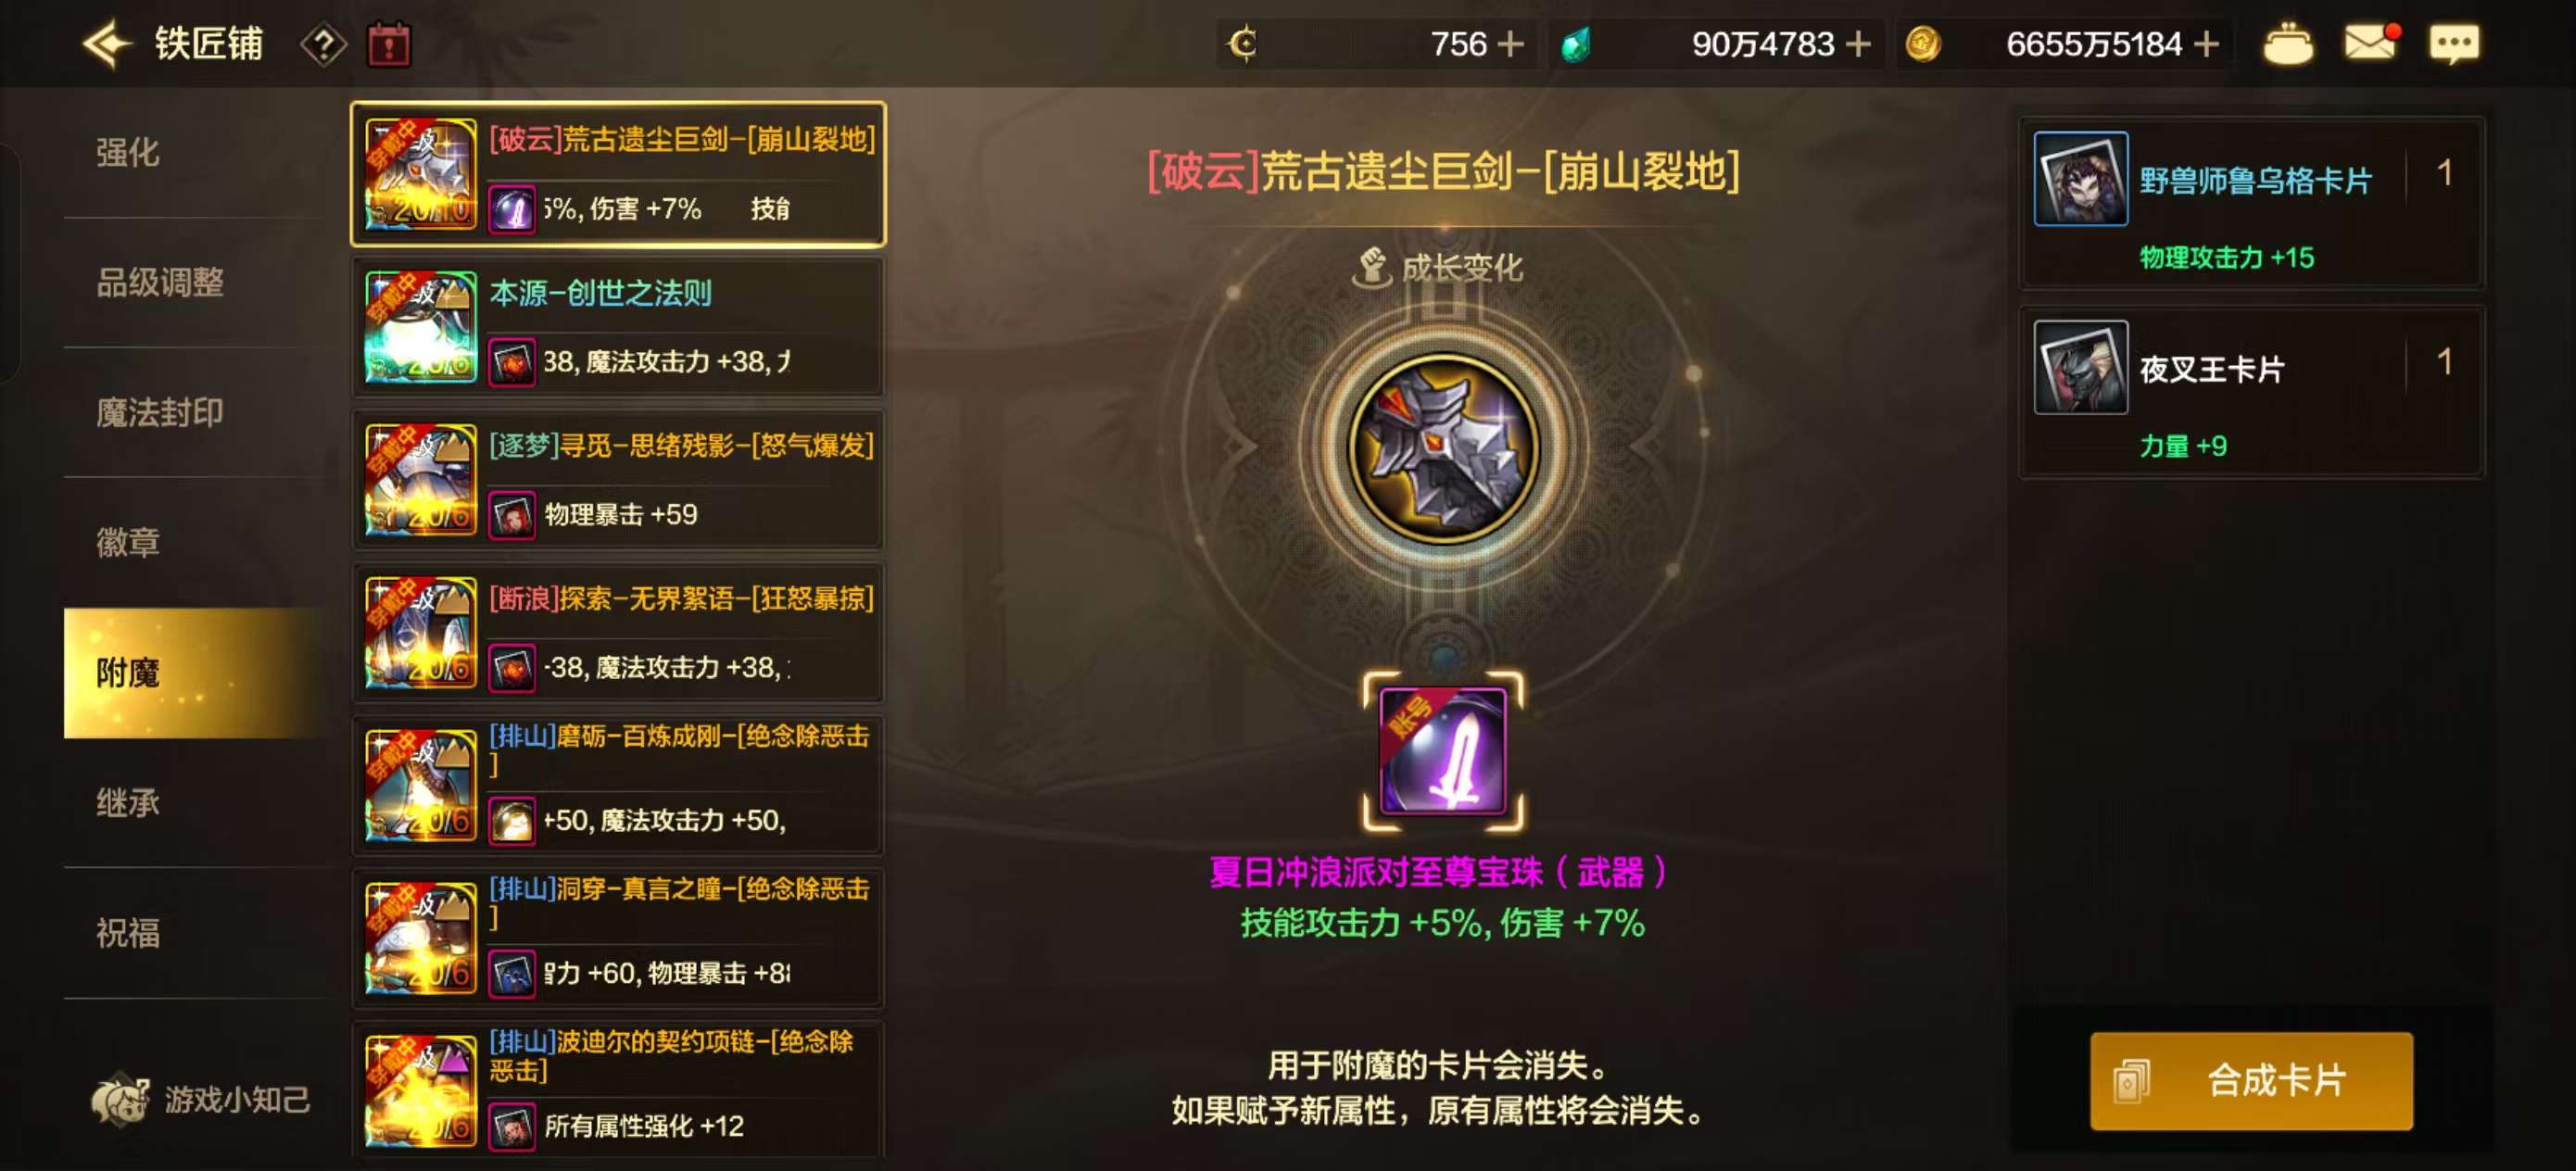
Task: Add more gold coins with plus
Action: (x=2206, y=44)
